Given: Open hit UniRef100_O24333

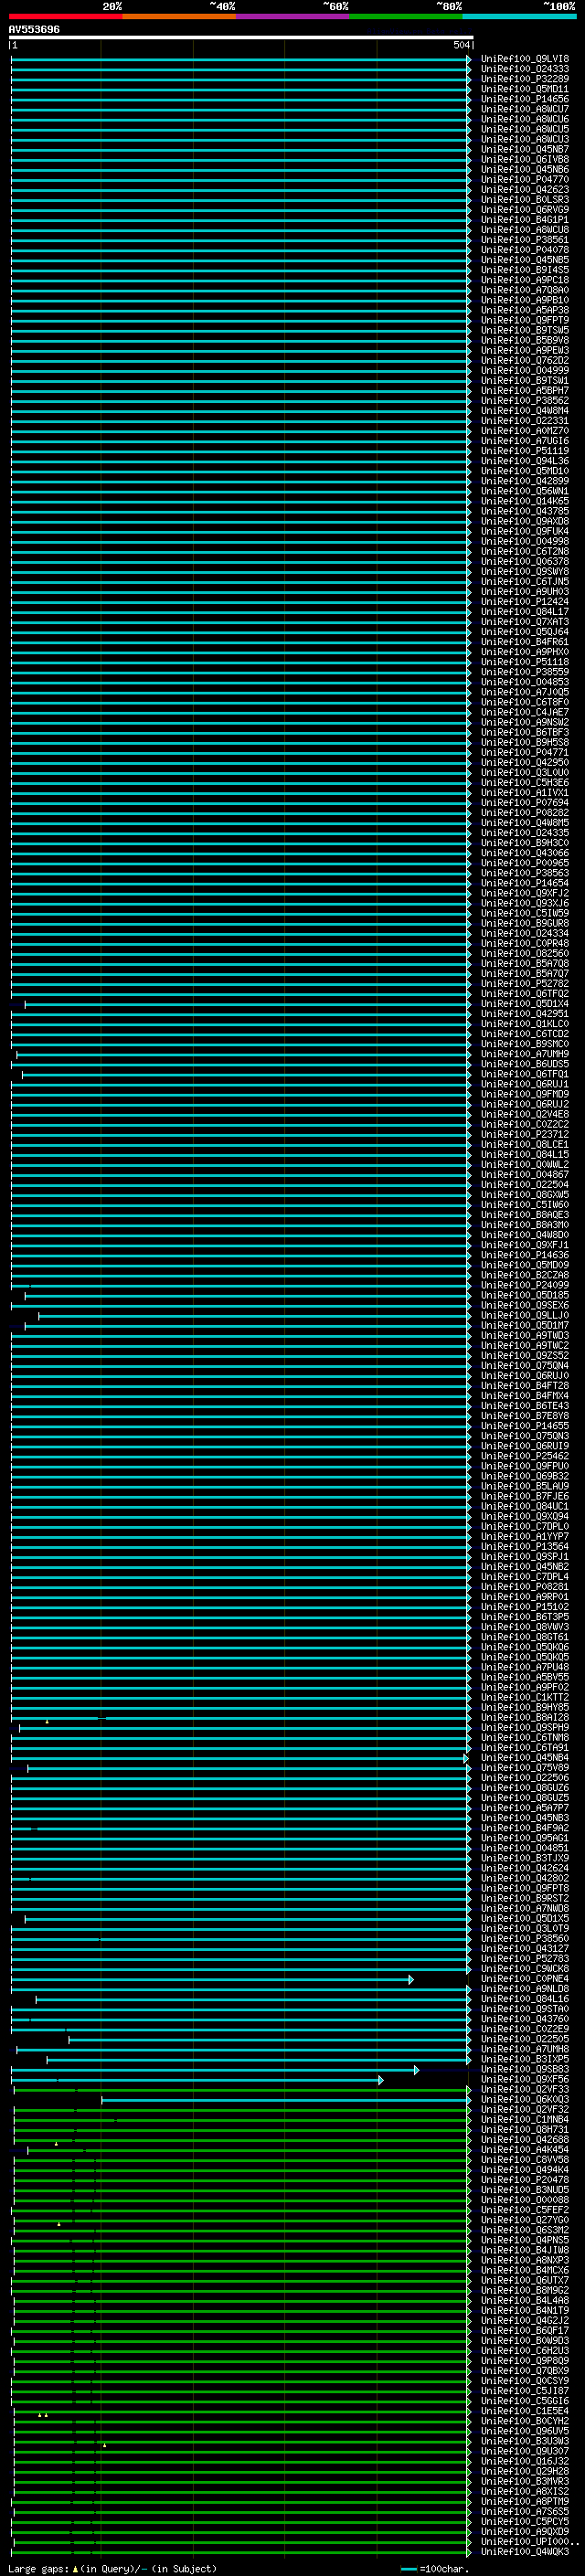Looking at the screenshot, I should (x=524, y=69).
